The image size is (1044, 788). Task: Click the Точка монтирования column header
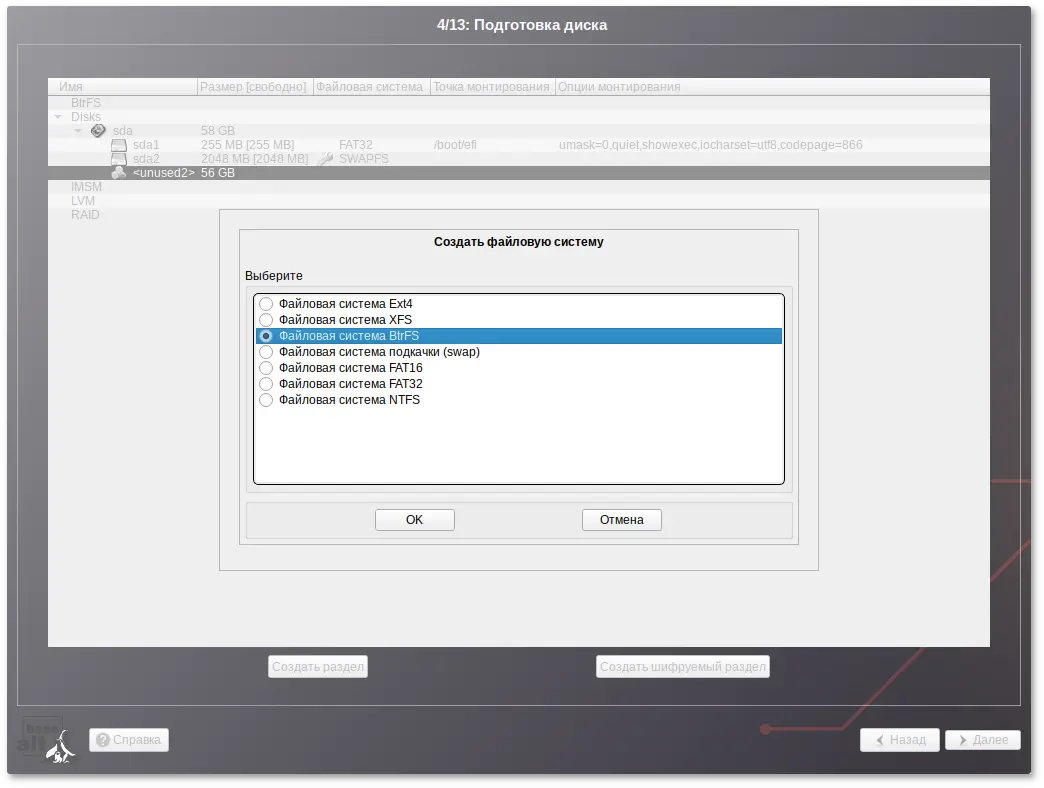[x=491, y=87]
